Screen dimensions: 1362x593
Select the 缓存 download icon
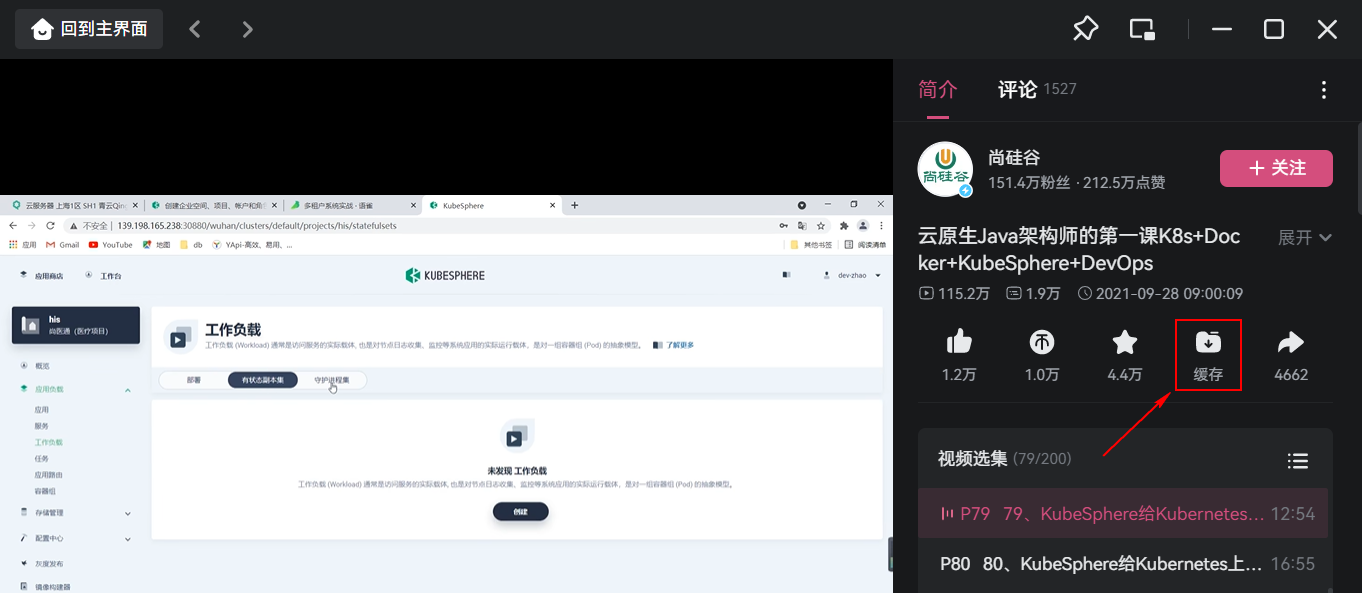click(x=1208, y=344)
